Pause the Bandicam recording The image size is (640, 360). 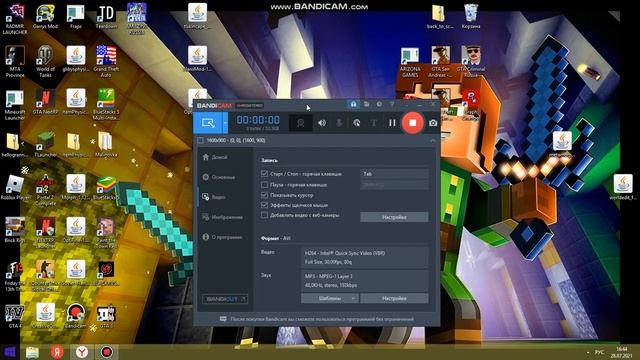392,122
